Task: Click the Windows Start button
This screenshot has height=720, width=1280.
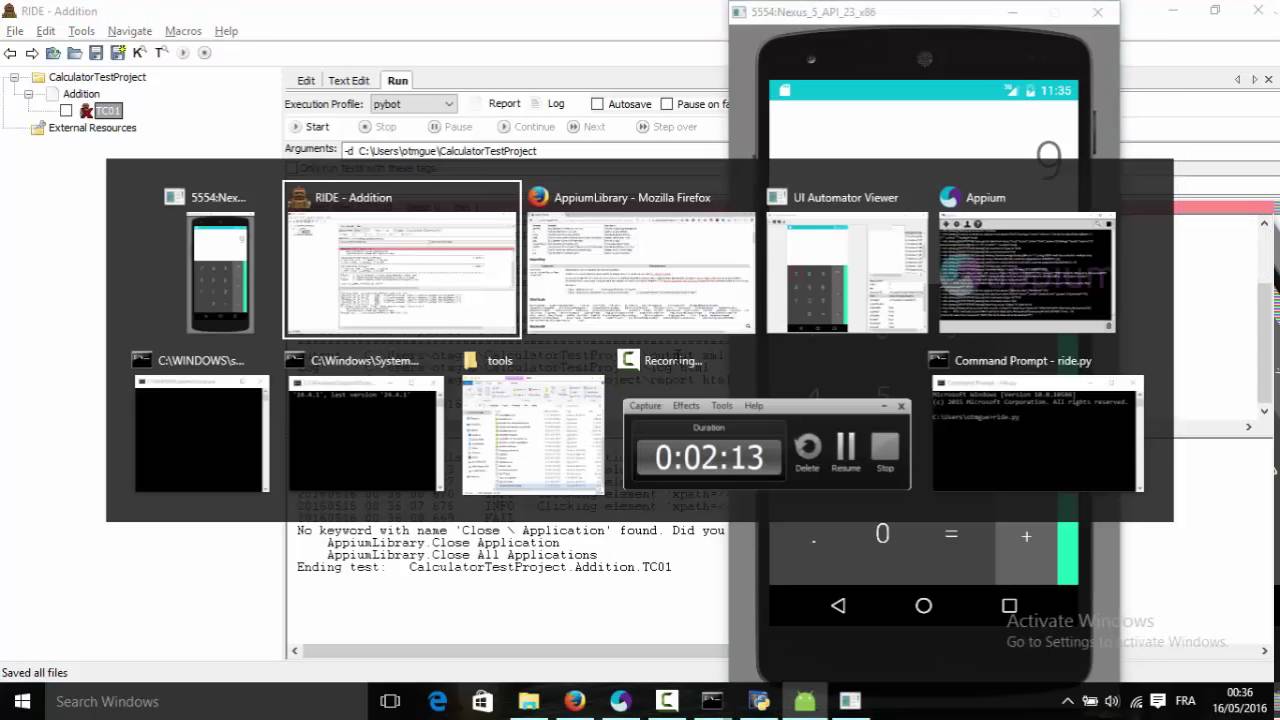Action: [x=22, y=701]
